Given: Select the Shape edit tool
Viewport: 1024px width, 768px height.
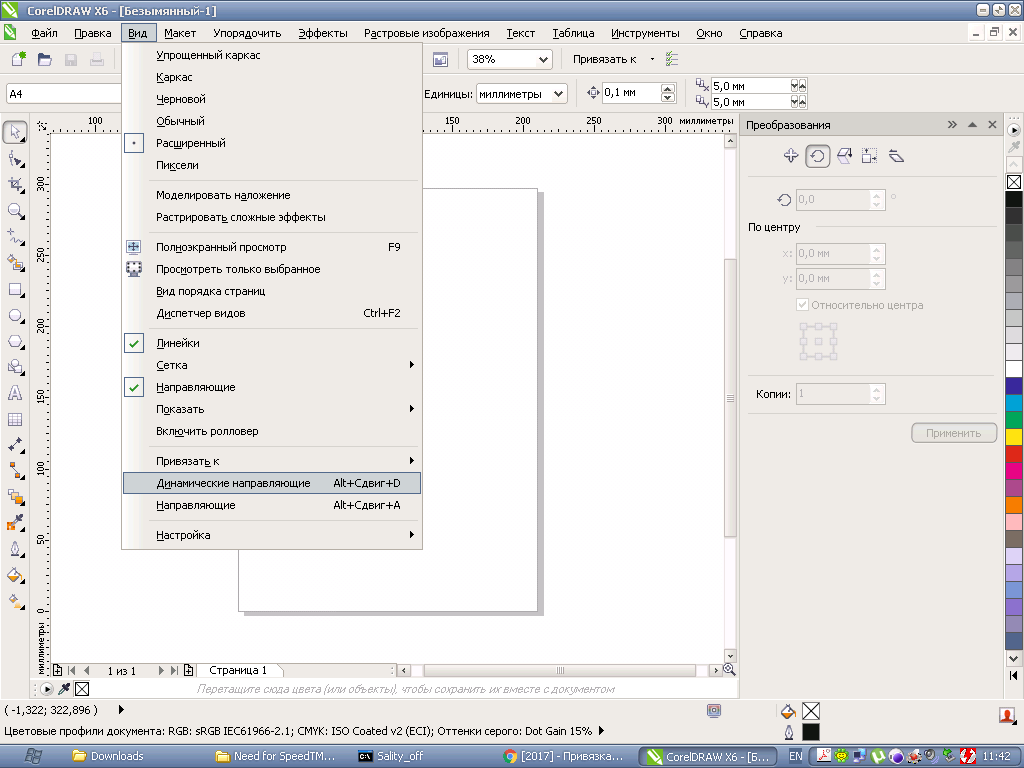Looking at the screenshot, I should (x=16, y=159).
